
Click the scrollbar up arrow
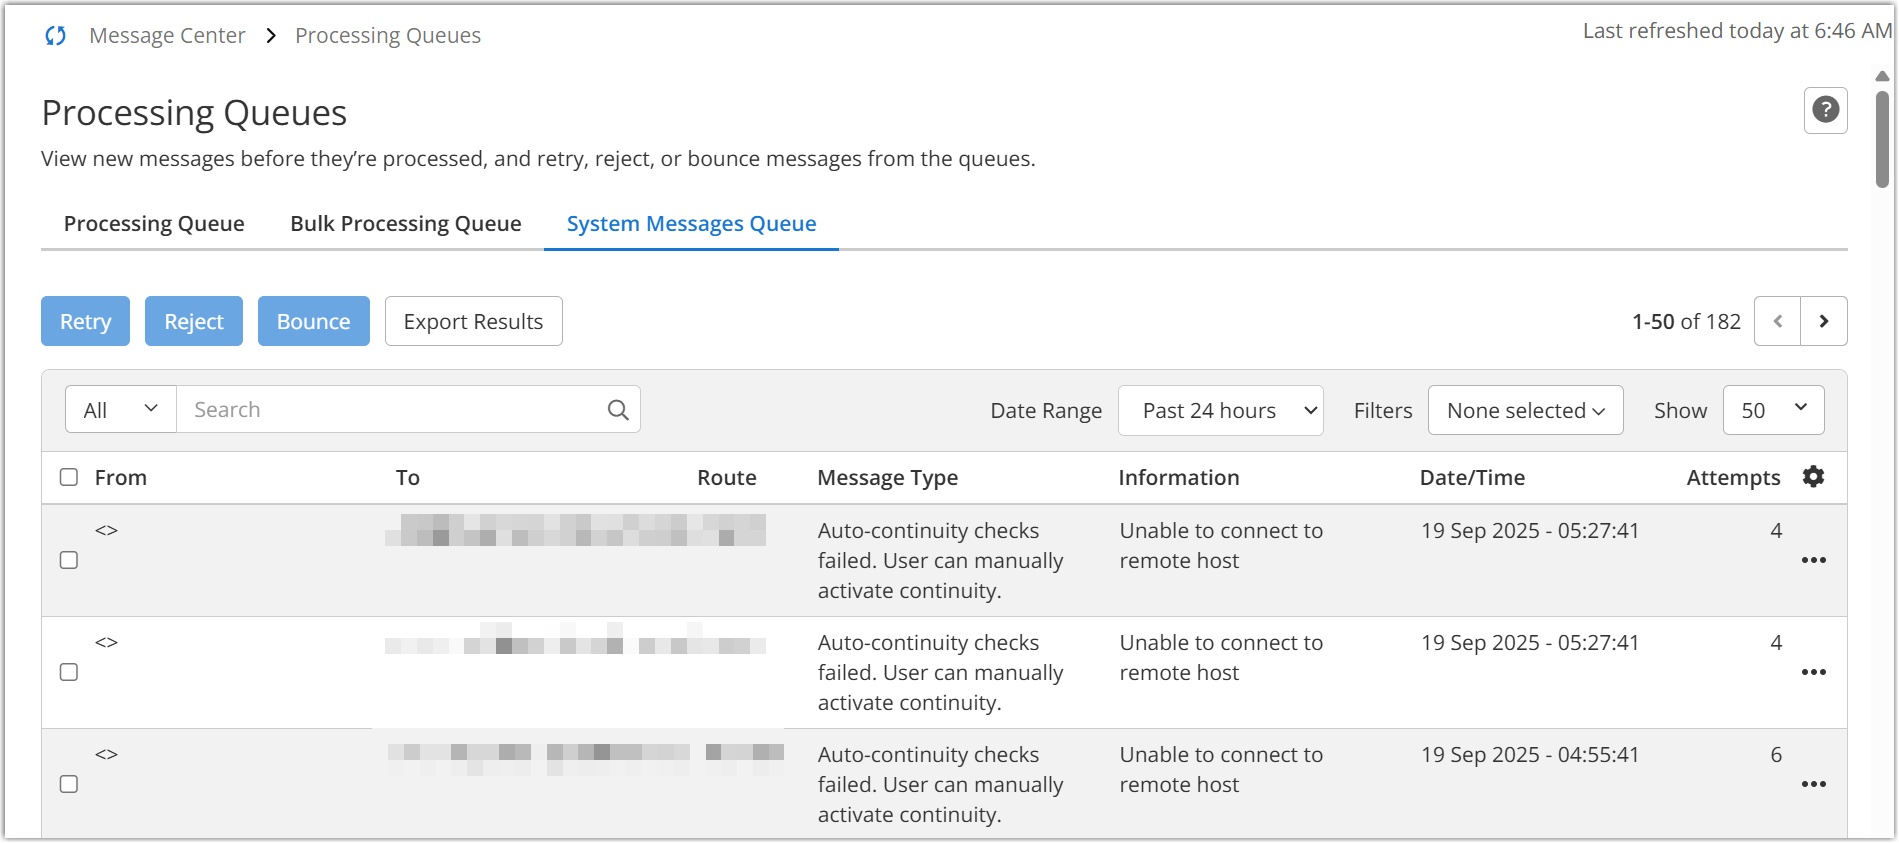click(1882, 76)
